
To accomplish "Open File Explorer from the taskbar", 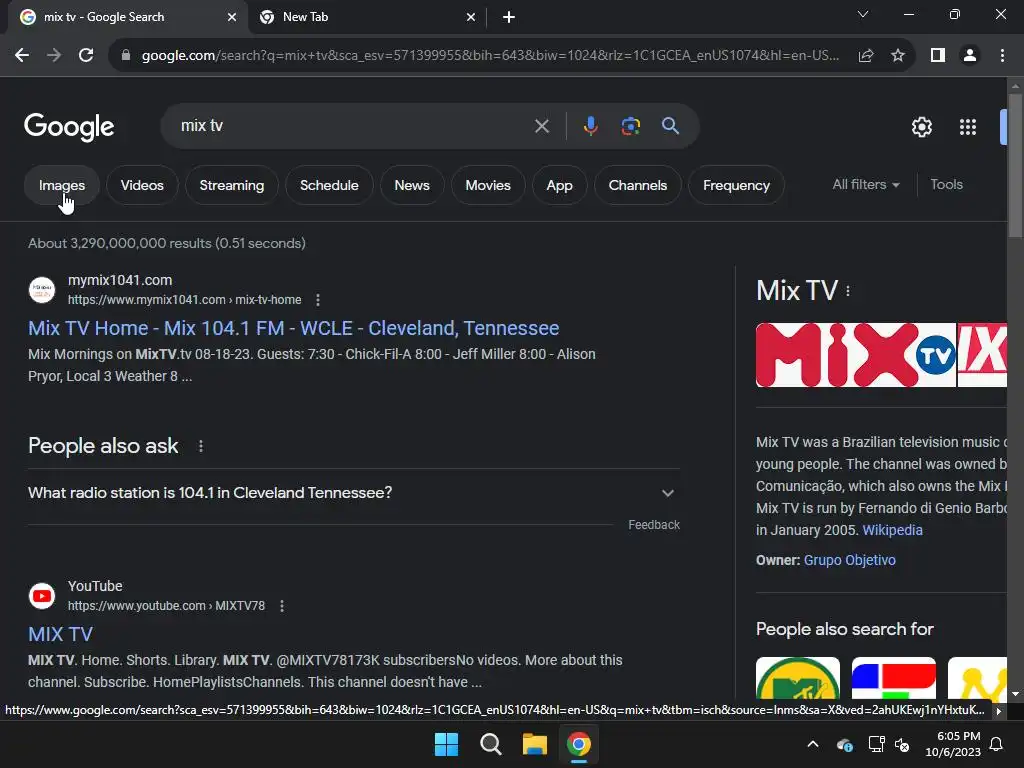I will [534, 744].
